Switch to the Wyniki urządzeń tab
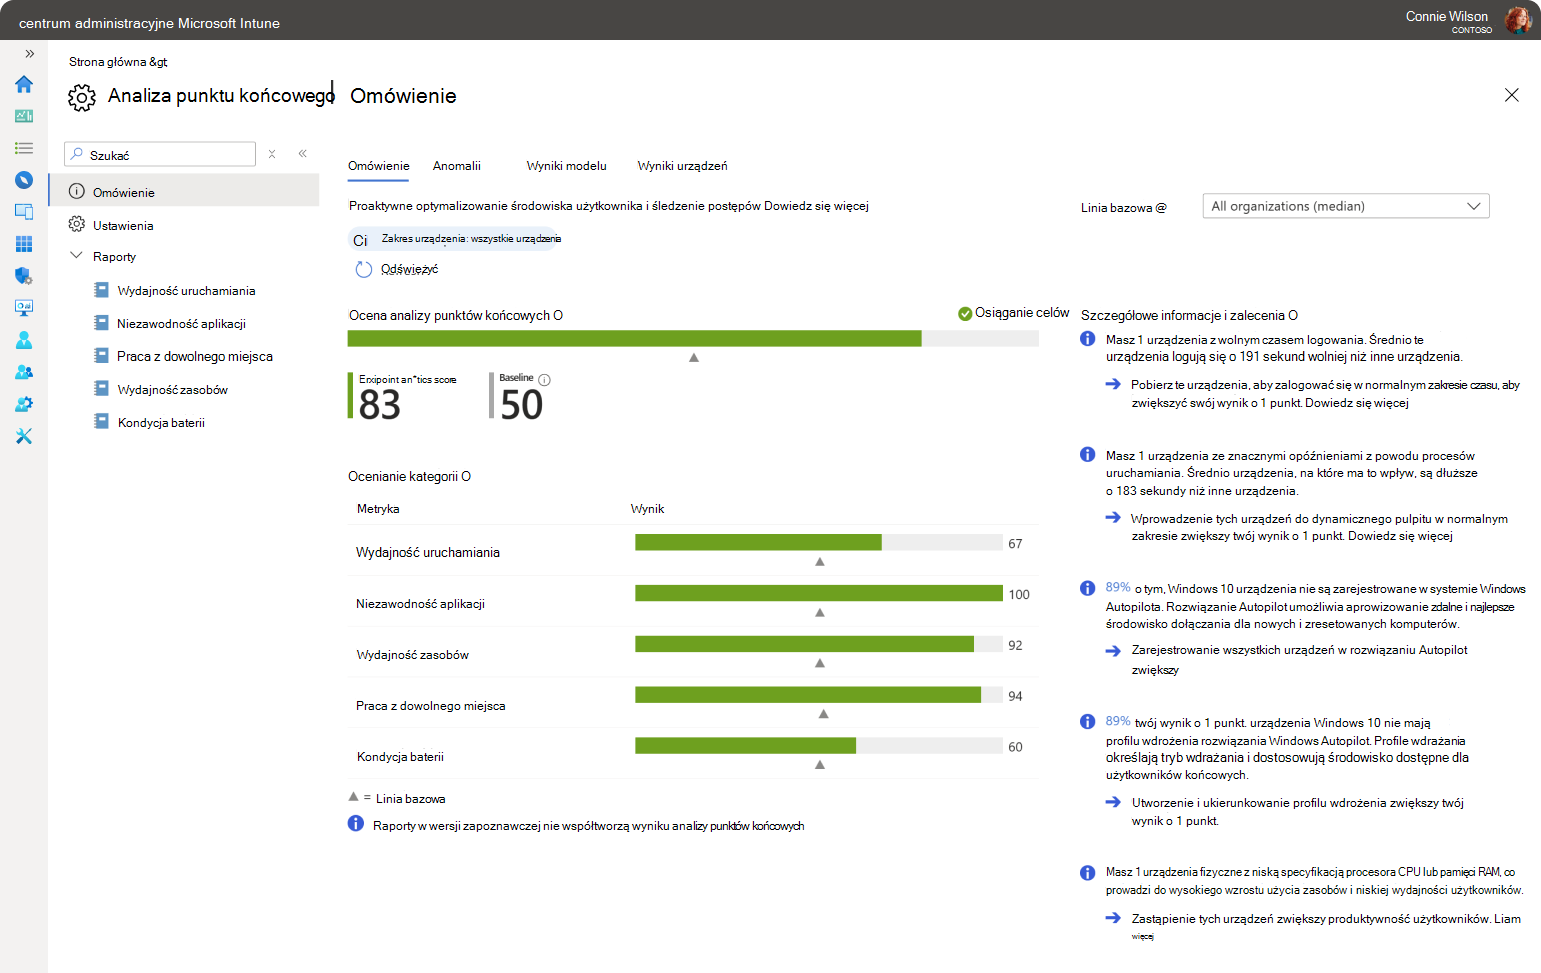This screenshot has height=973, width=1541. pos(682,166)
